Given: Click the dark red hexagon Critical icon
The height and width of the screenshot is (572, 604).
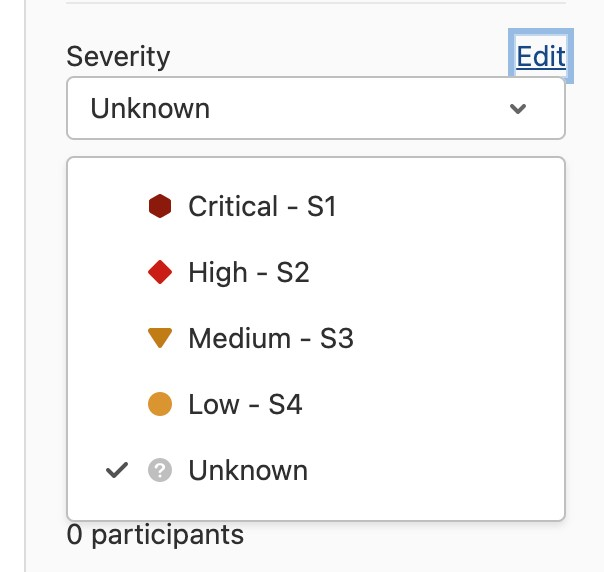Looking at the screenshot, I should pyautogui.click(x=160, y=207).
